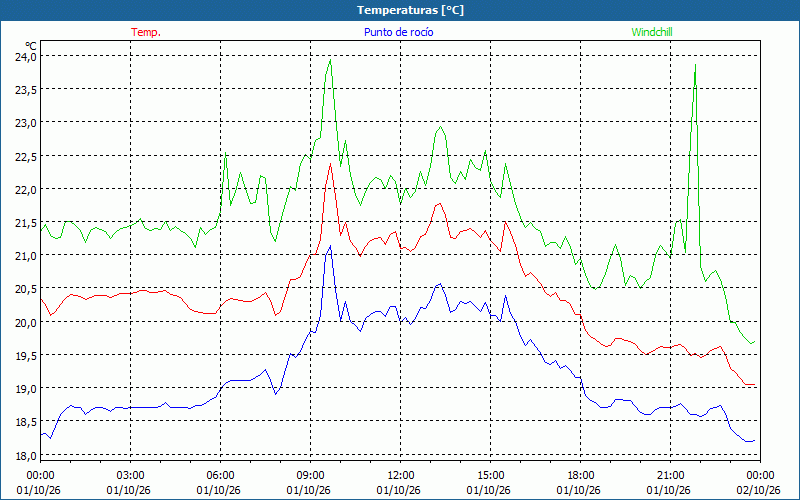Viewport: 800px width, 500px height.
Task: Click the "21,5" y-axis value
Action: [x=26, y=222]
